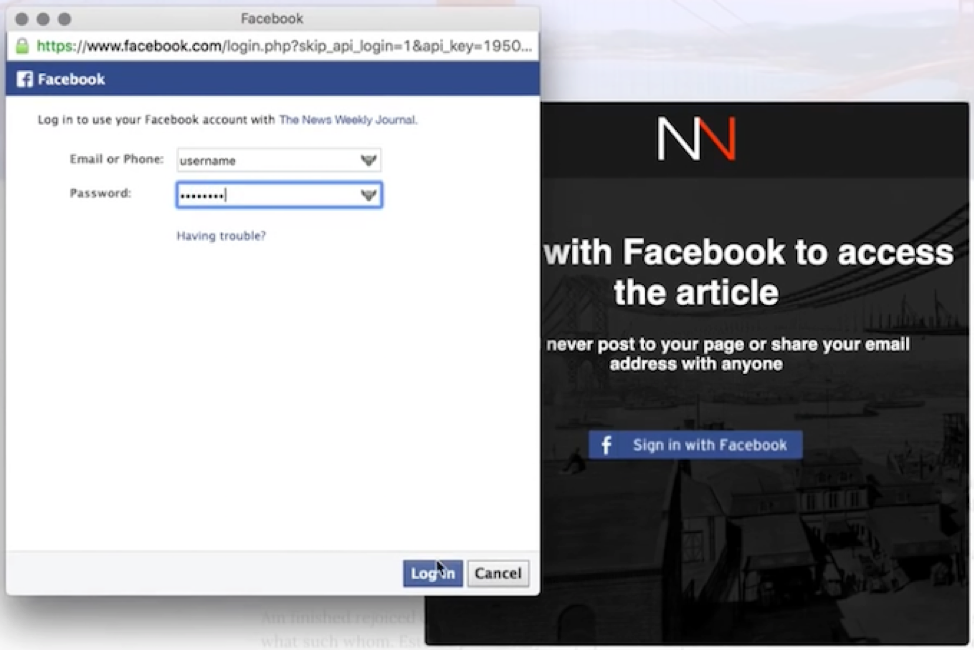Select the Sign in with Facebook label
Image resolution: width=974 pixels, height=650 pixels.
pyautogui.click(x=709, y=445)
